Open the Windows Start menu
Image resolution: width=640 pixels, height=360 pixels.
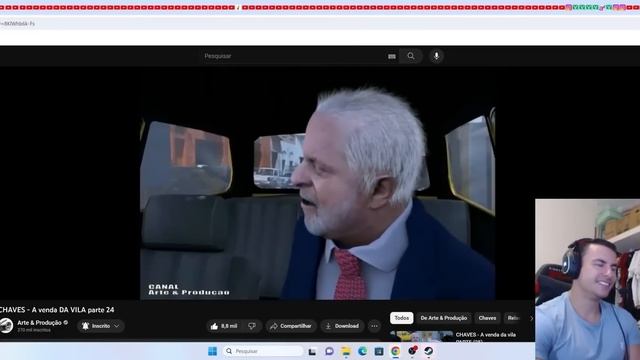tap(213, 351)
